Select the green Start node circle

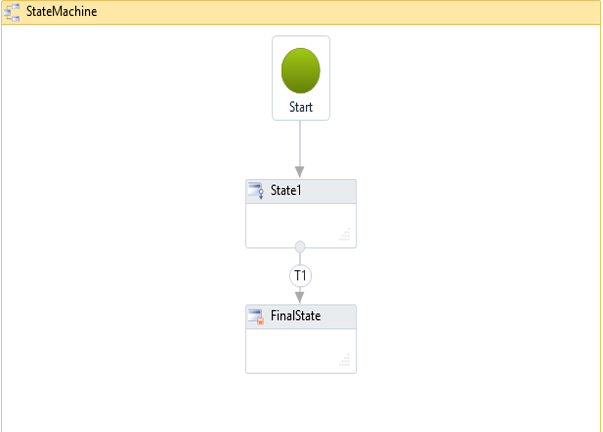pos(300,70)
